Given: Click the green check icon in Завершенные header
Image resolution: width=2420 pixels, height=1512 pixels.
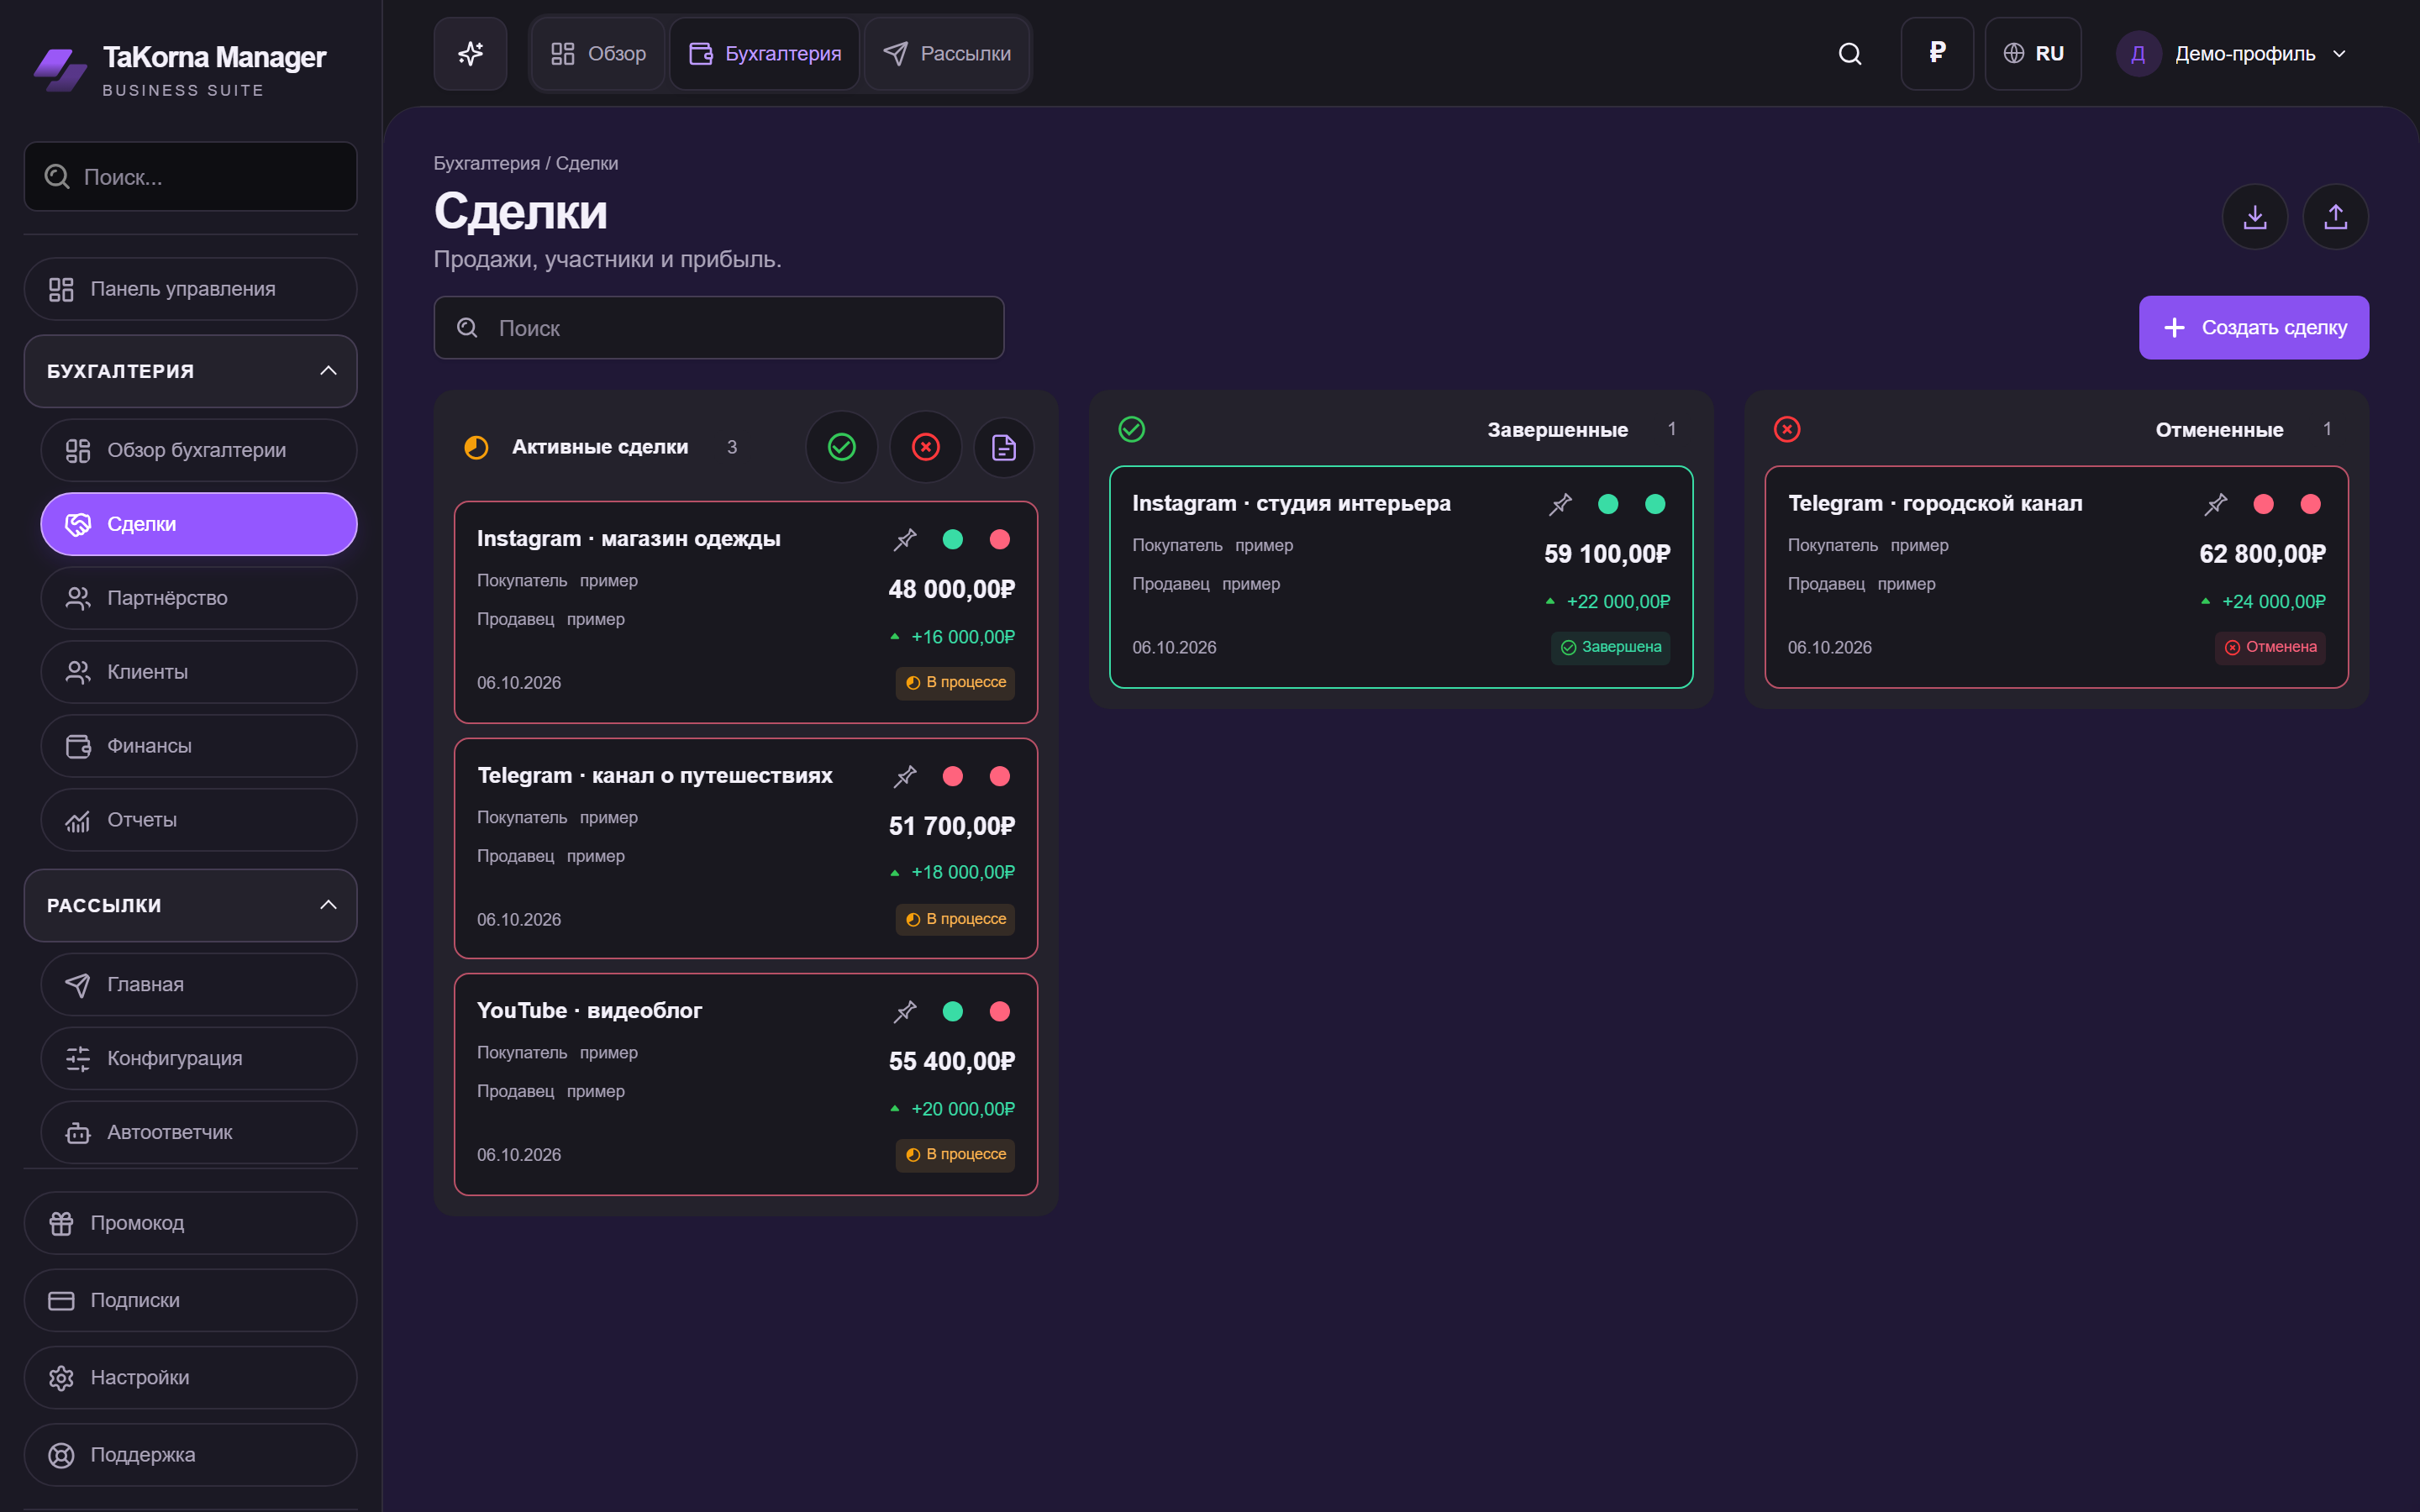Looking at the screenshot, I should coord(1131,429).
